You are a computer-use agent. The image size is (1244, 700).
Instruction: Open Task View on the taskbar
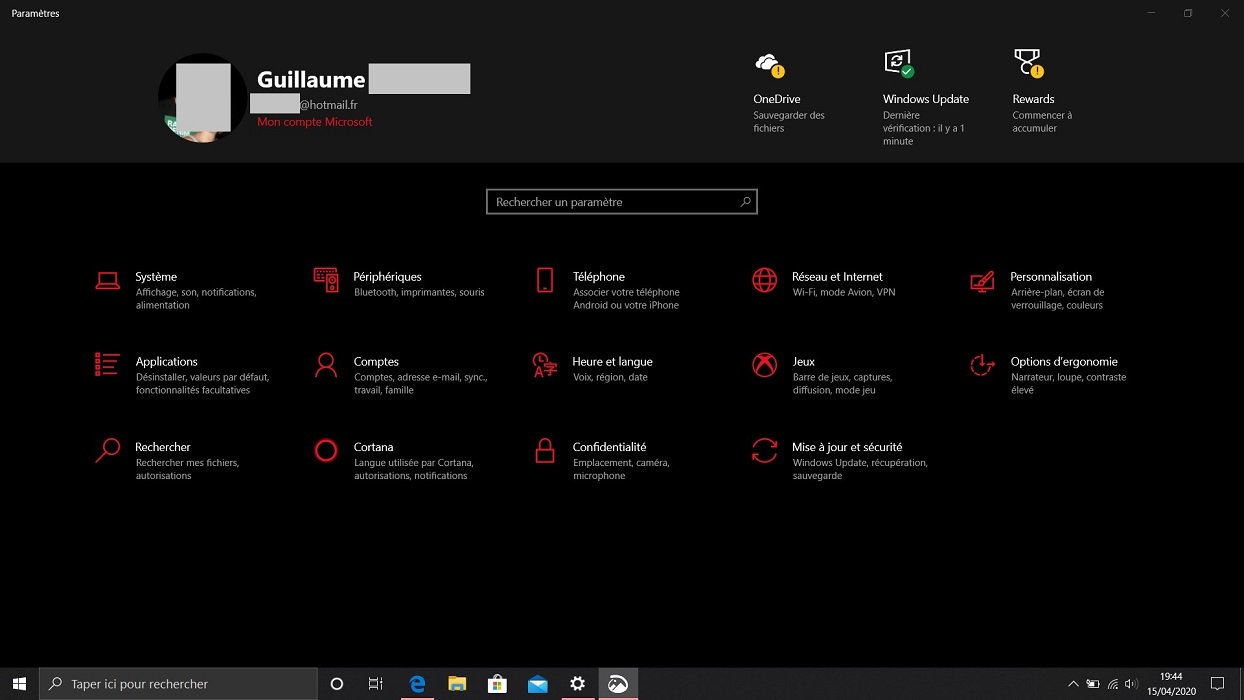click(x=376, y=684)
